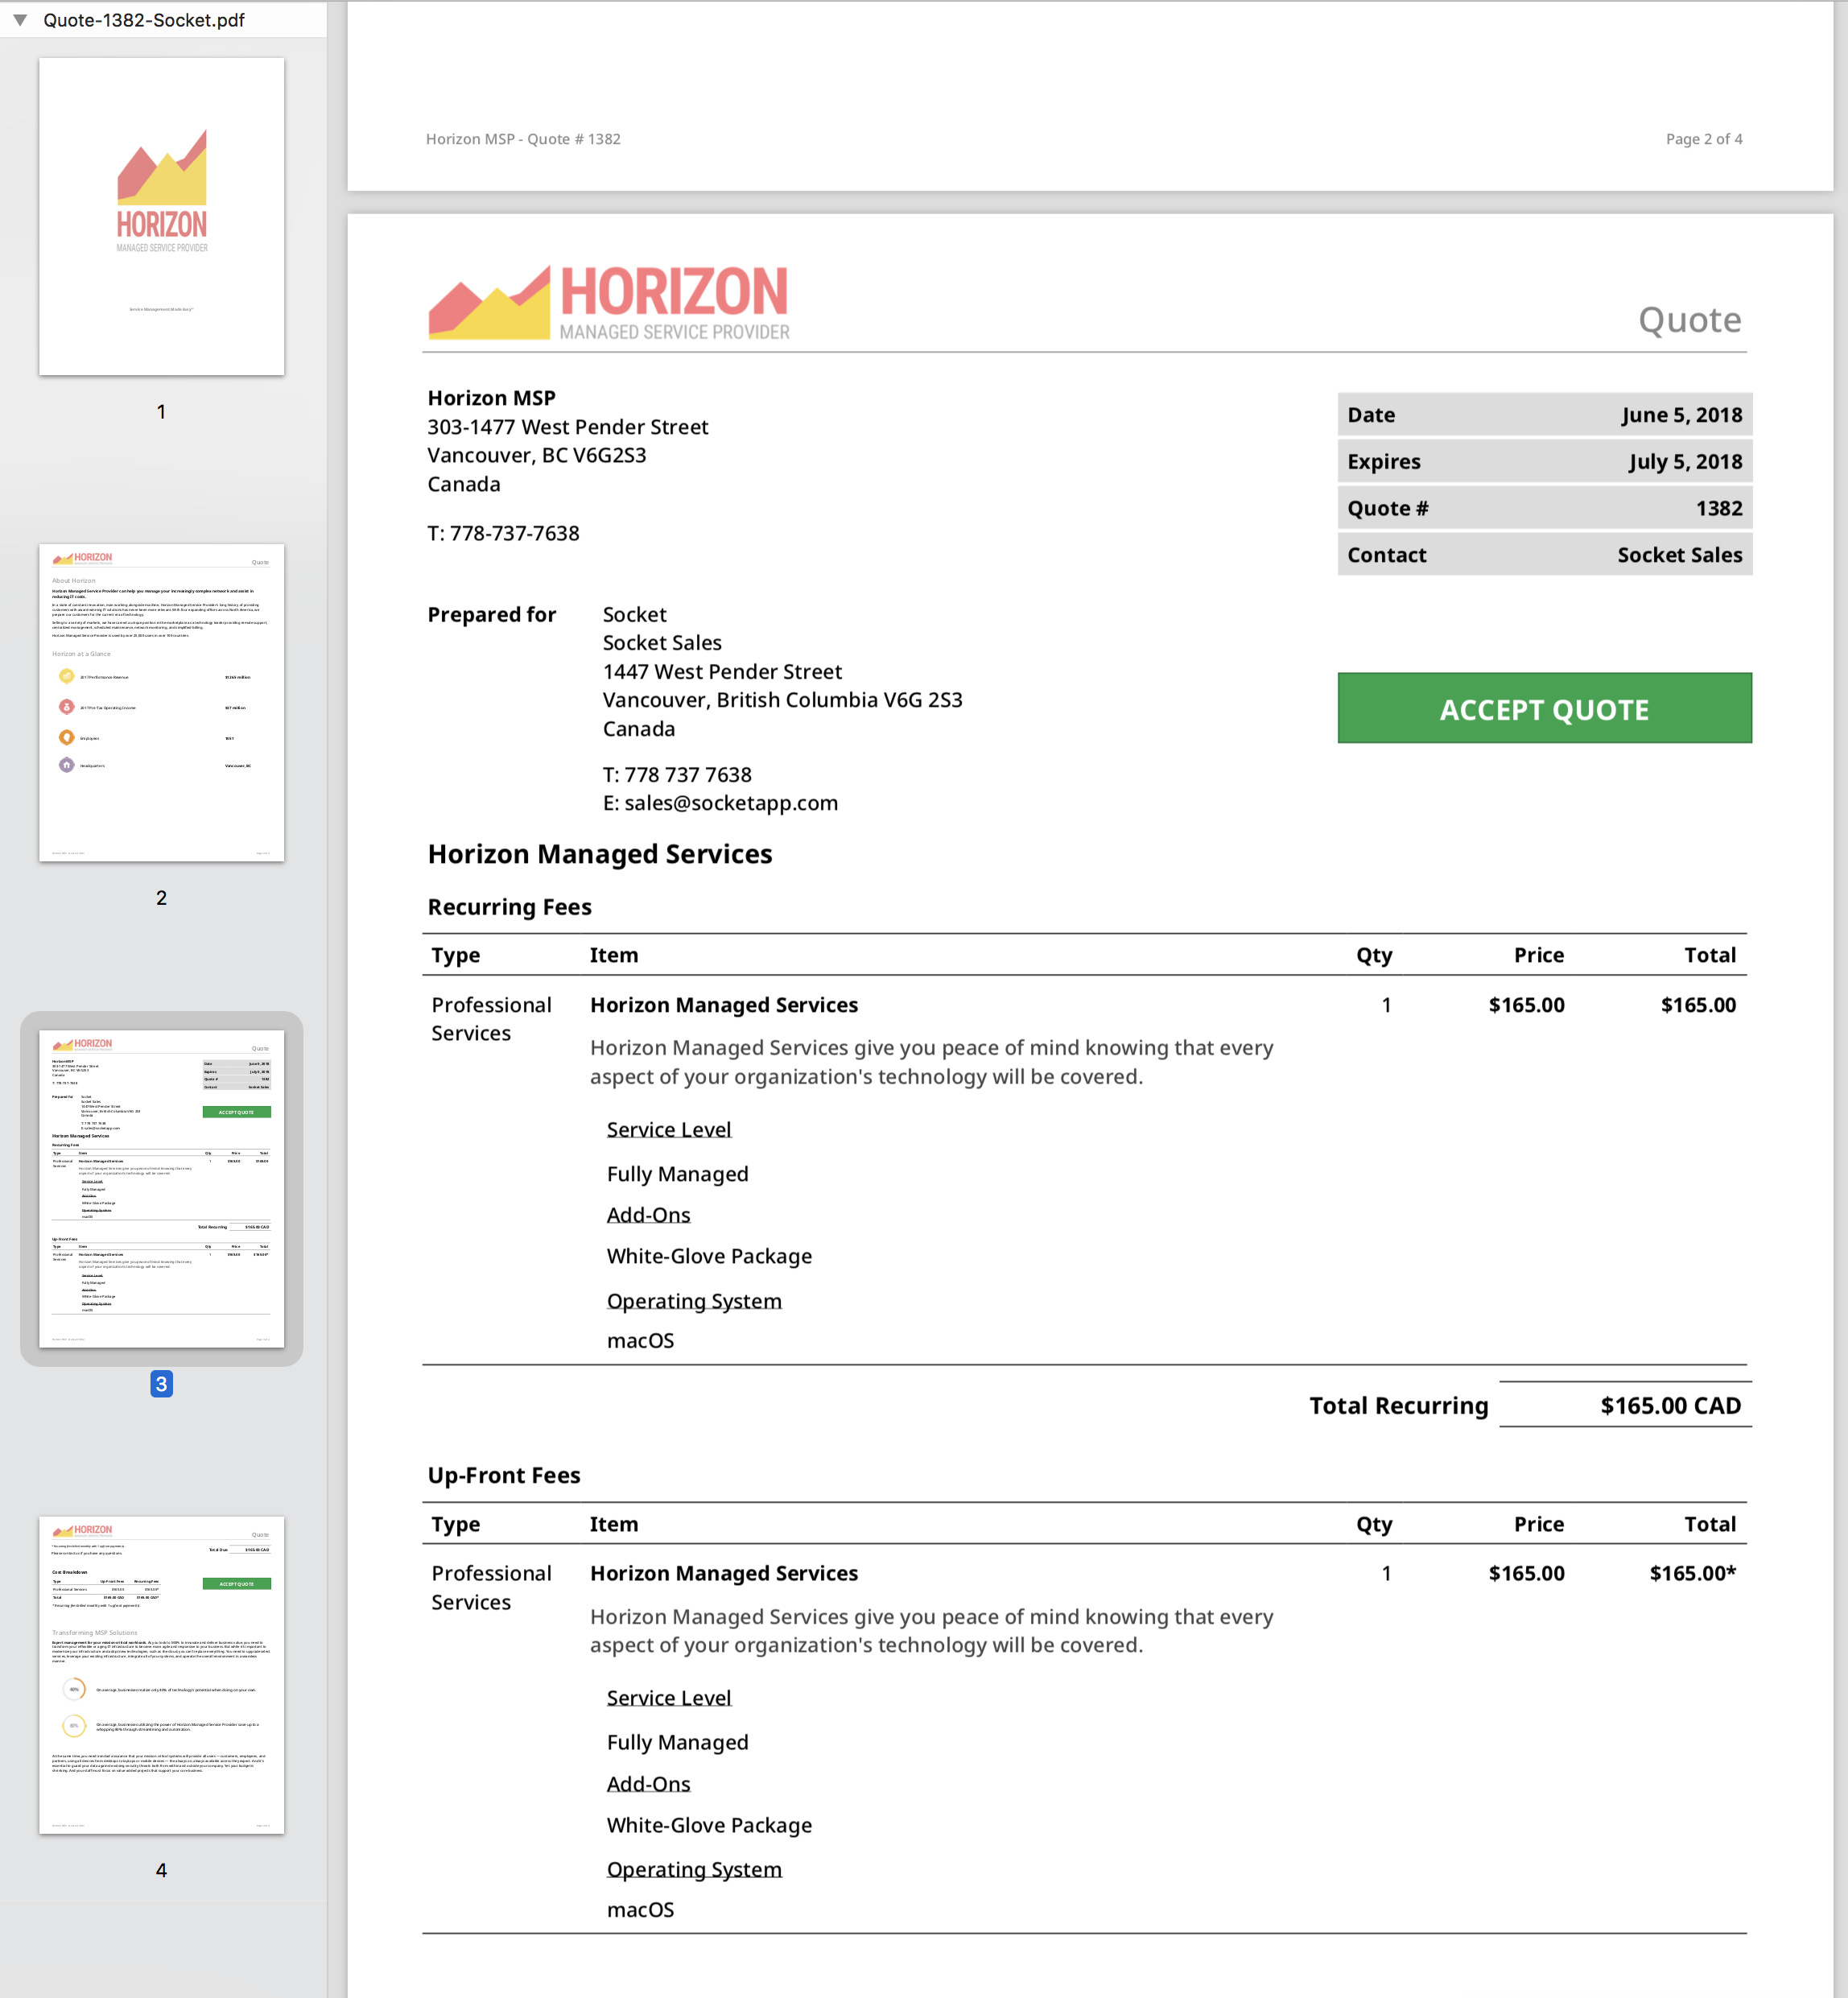Viewport: 1848px width, 1998px height.
Task: Click first Service Level underlined heading
Action: pos(668,1129)
